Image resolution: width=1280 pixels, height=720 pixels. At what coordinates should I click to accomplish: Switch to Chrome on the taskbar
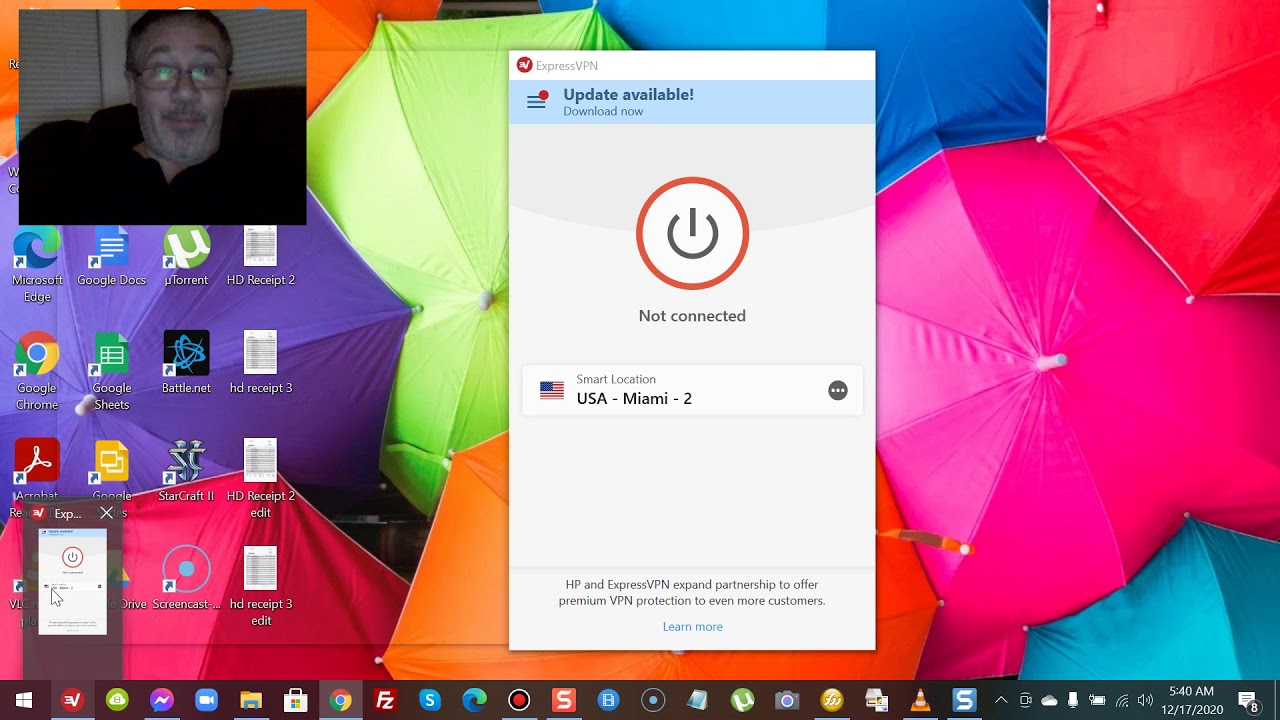click(341, 700)
